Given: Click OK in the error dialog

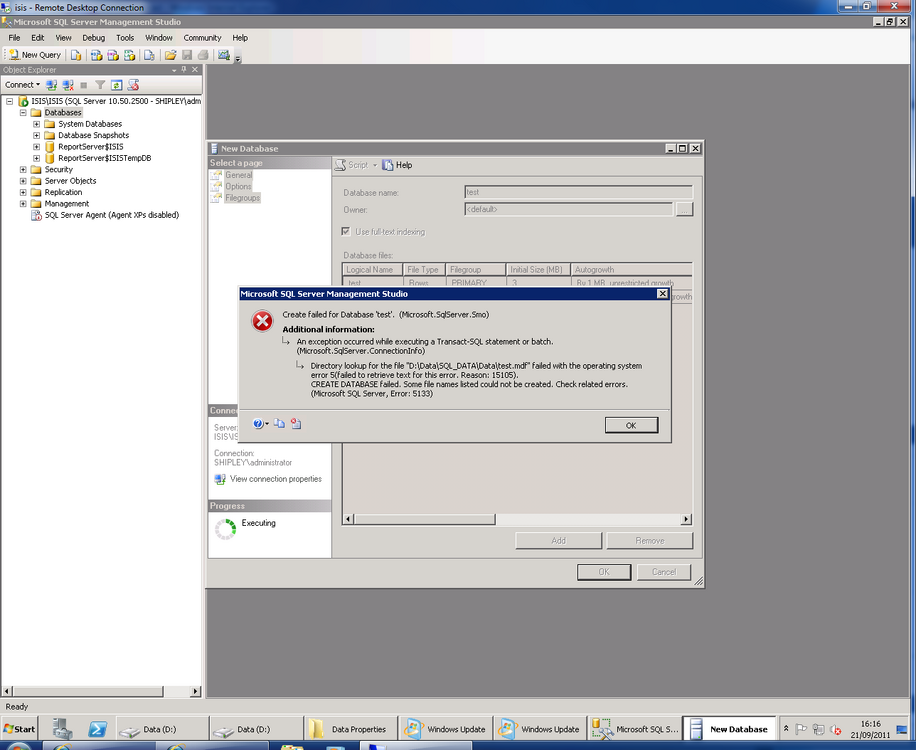Looking at the screenshot, I should point(631,425).
